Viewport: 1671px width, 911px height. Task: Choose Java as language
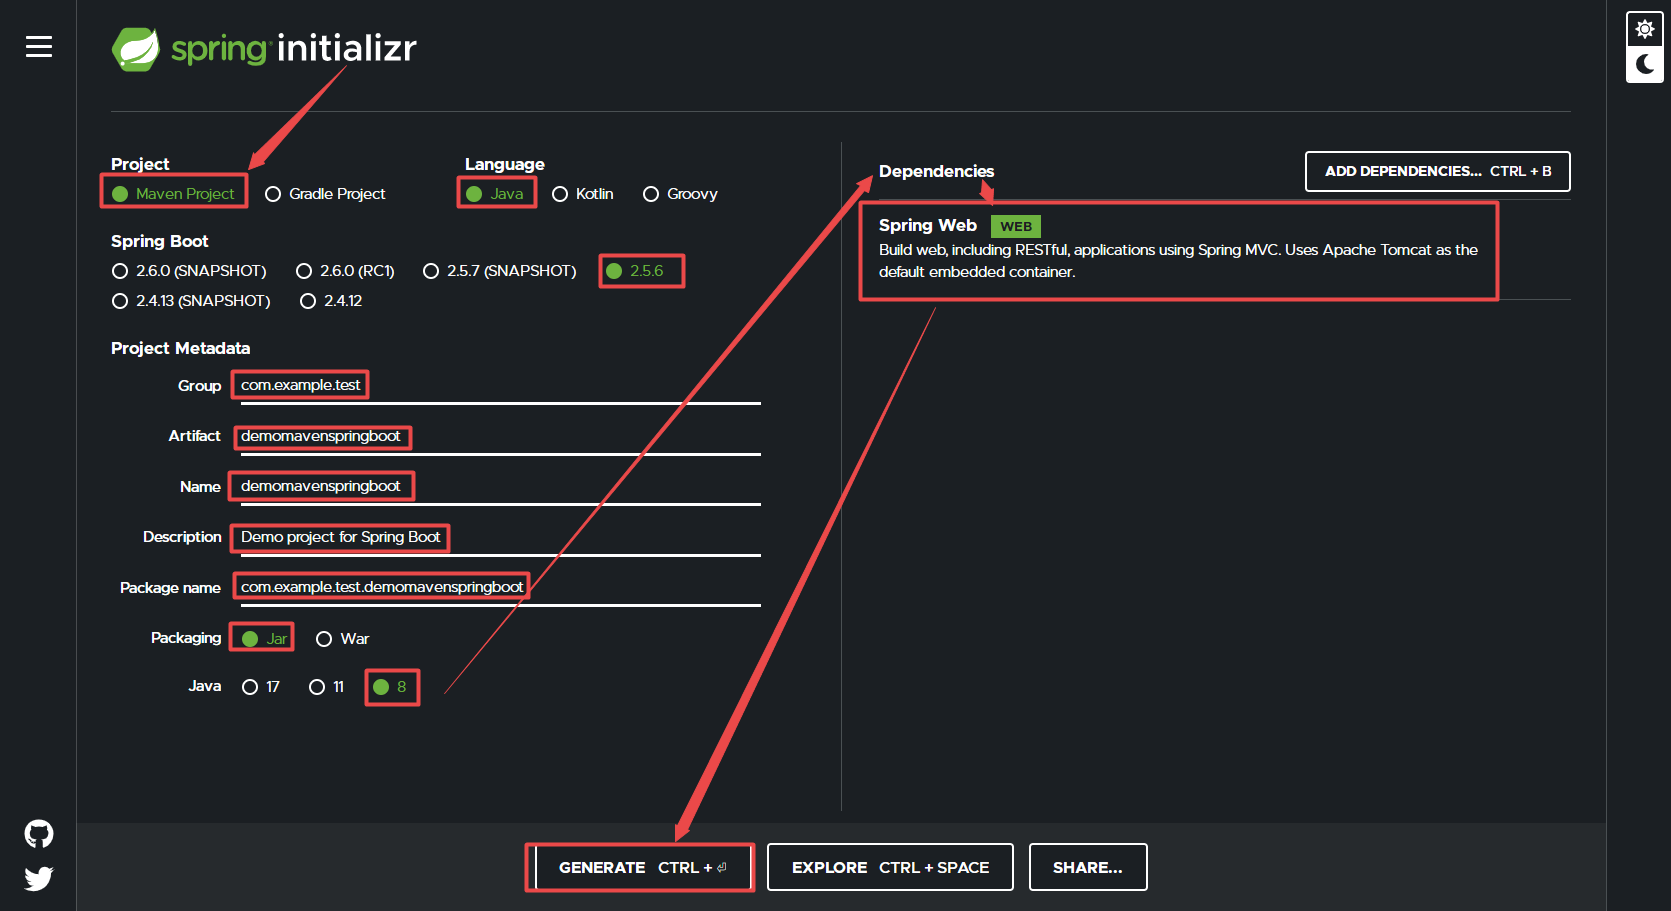point(495,194)
